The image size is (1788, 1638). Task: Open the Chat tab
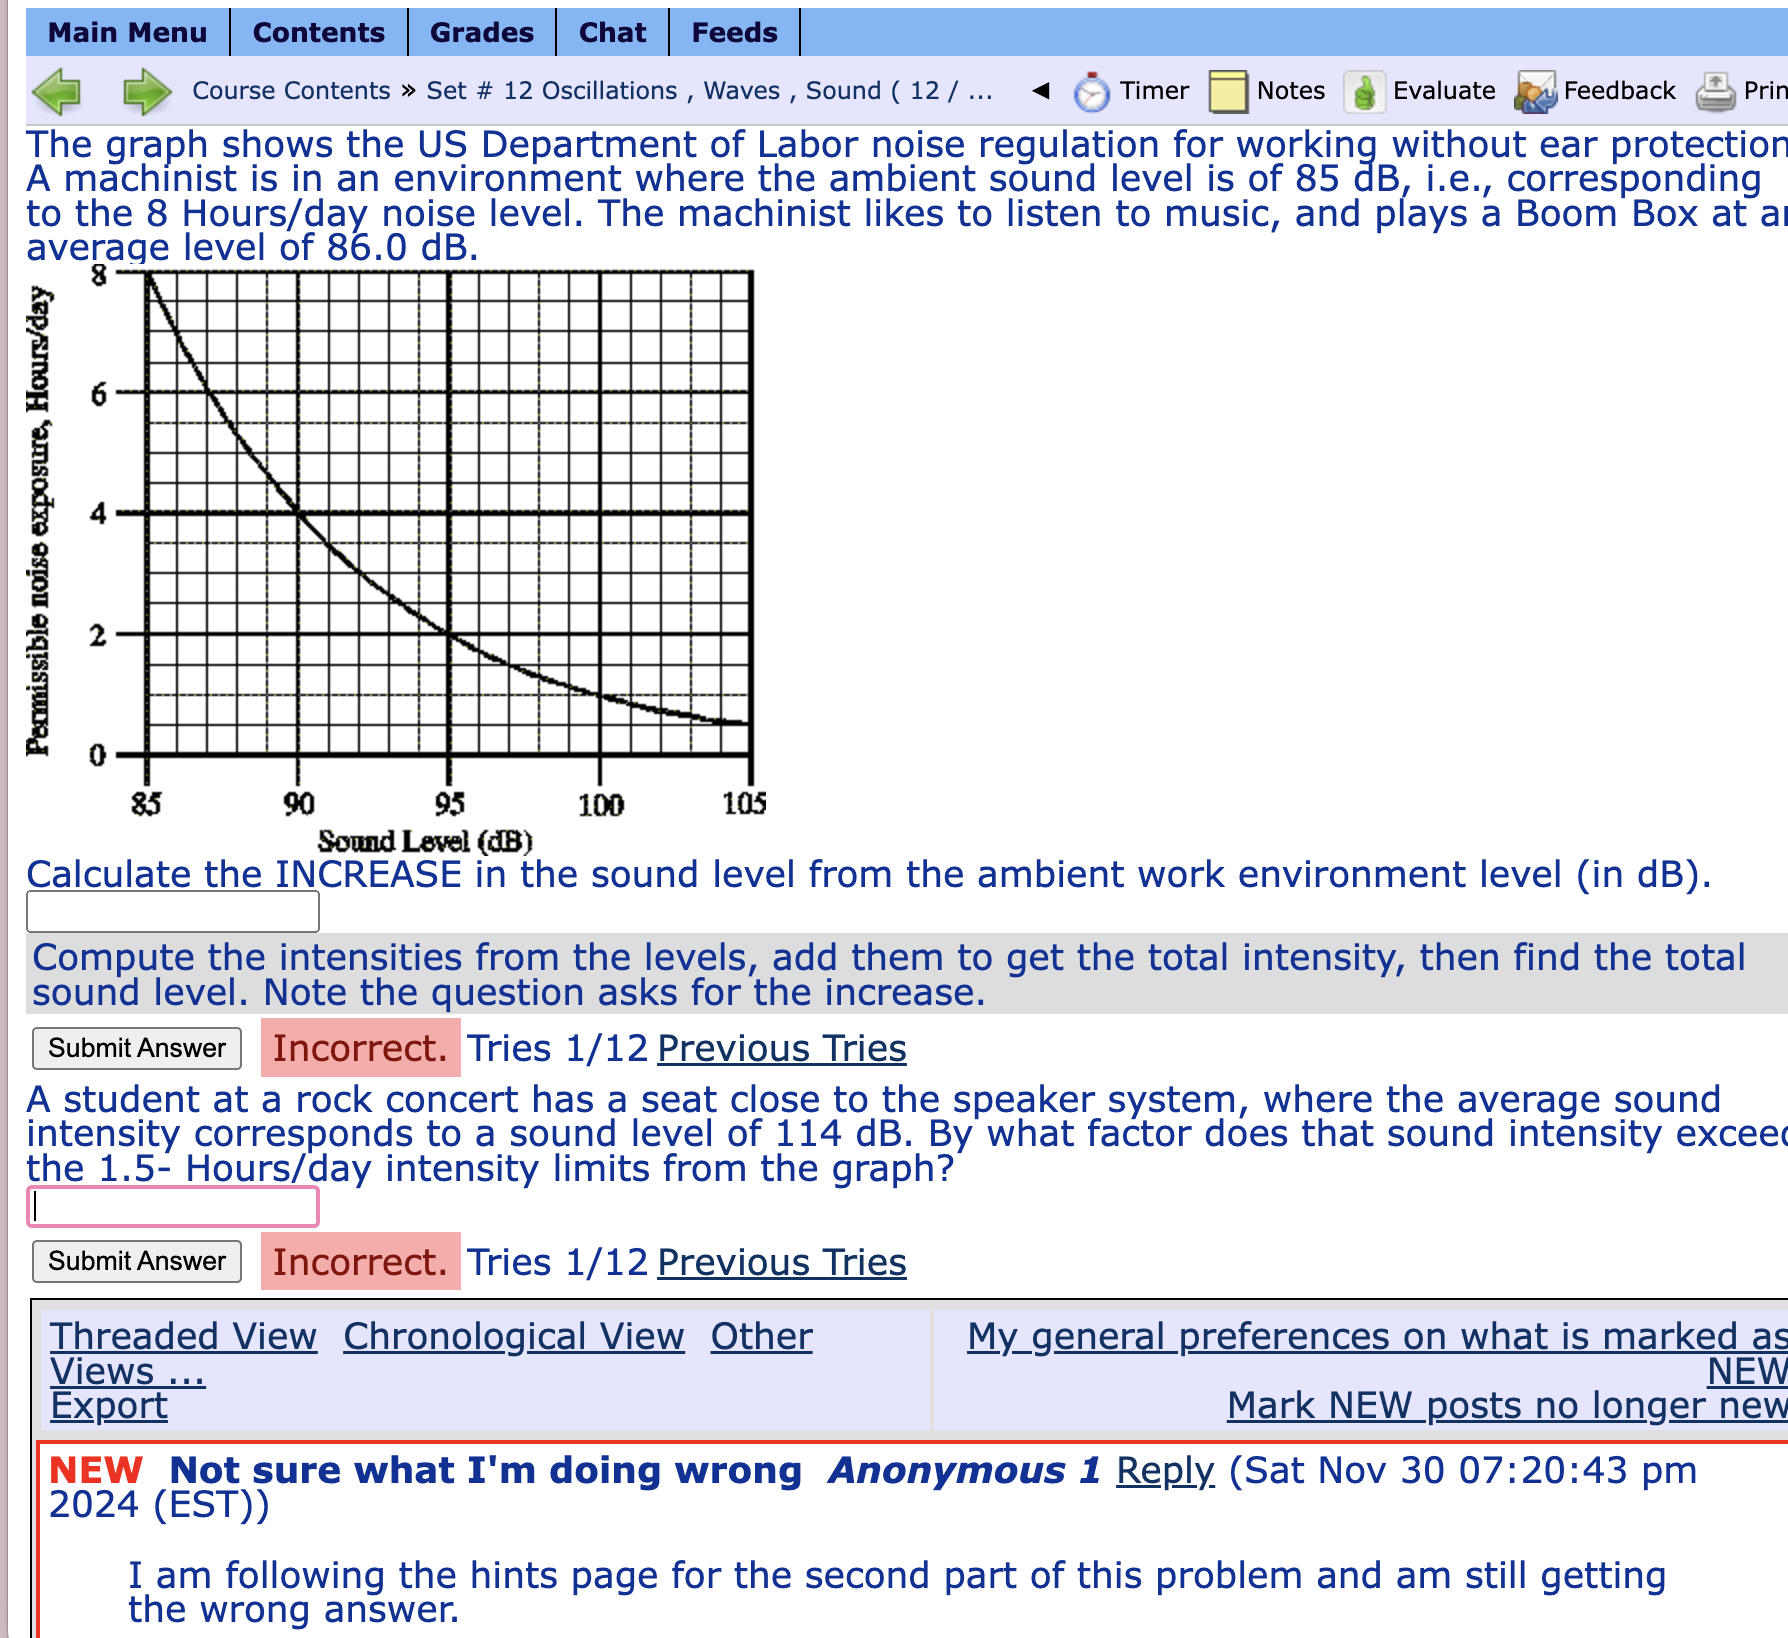point(611,32)
